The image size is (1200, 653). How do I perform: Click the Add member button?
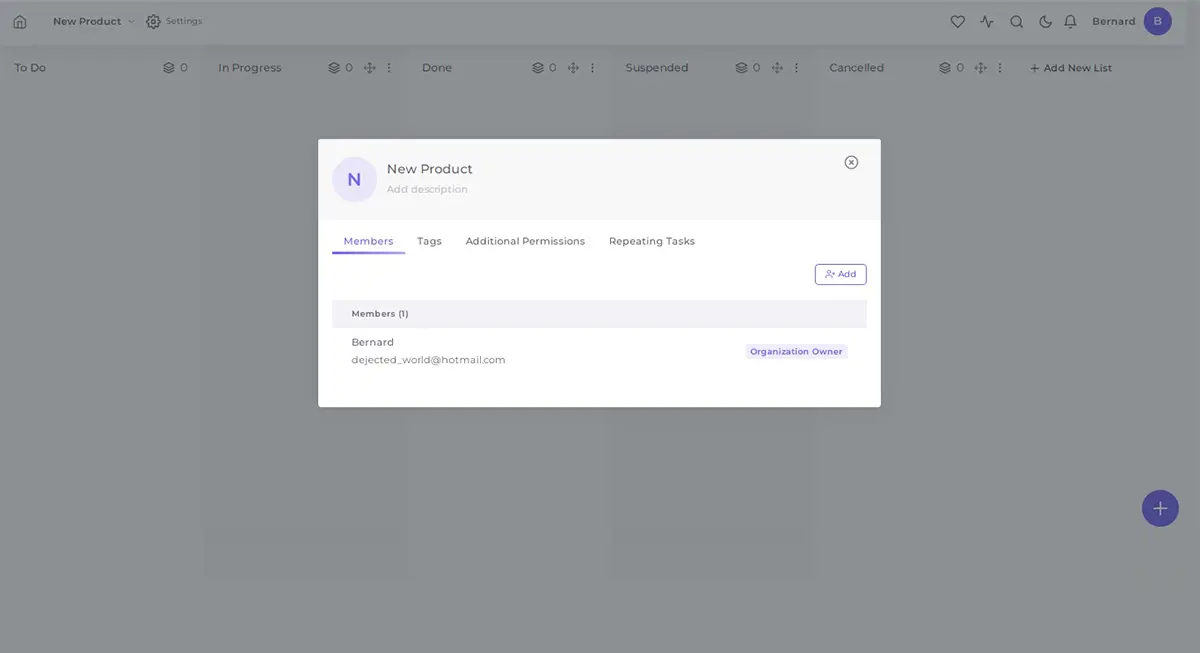(x=840, y=274)
